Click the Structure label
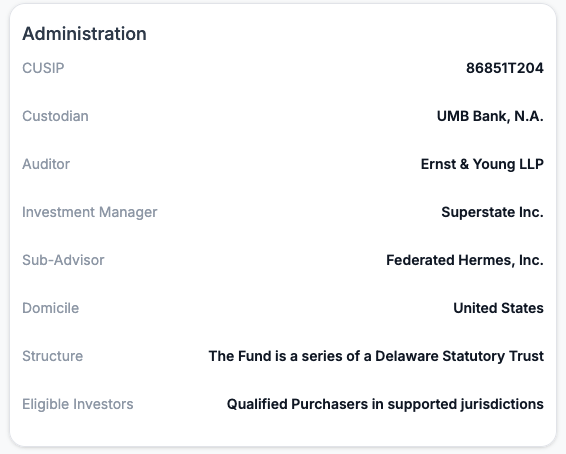Screen dimensions: 566x454 tap(53, 356)
